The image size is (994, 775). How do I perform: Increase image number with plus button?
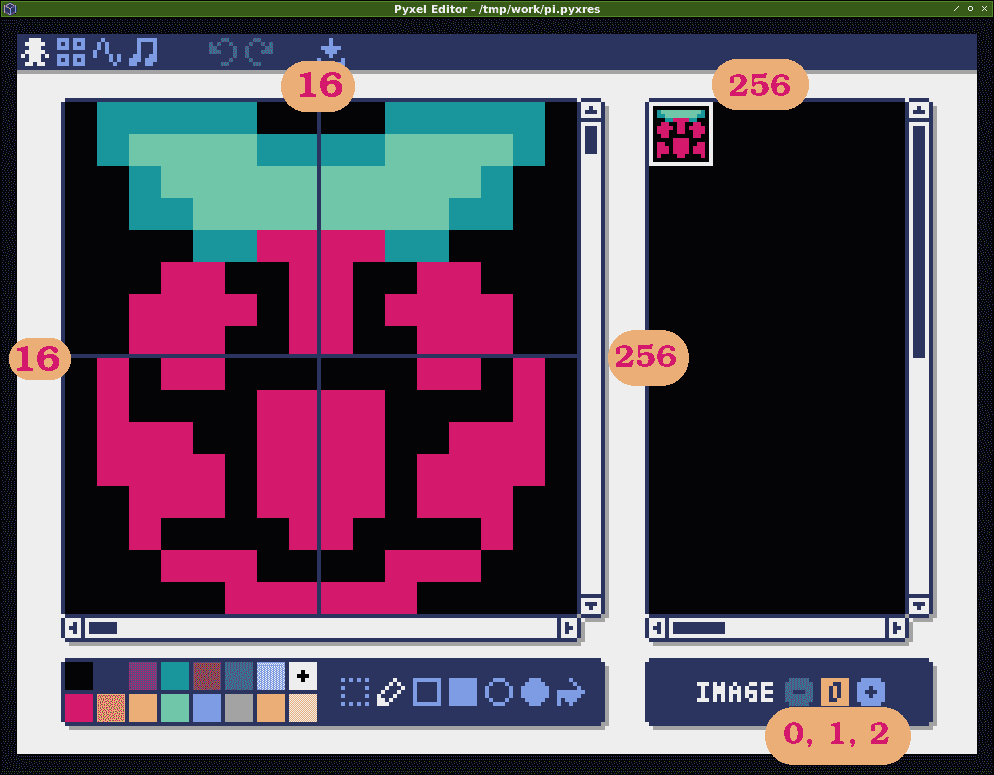871,692
